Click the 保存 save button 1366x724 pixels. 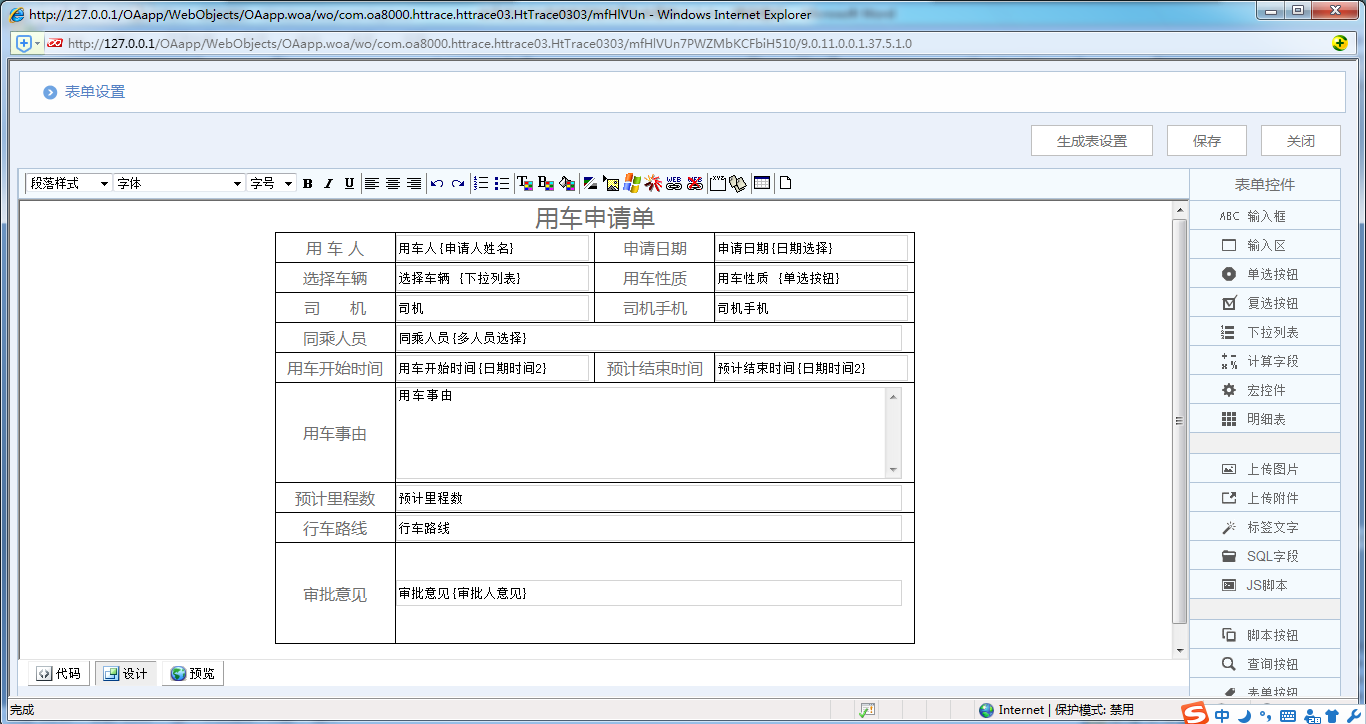point(1207,141)
